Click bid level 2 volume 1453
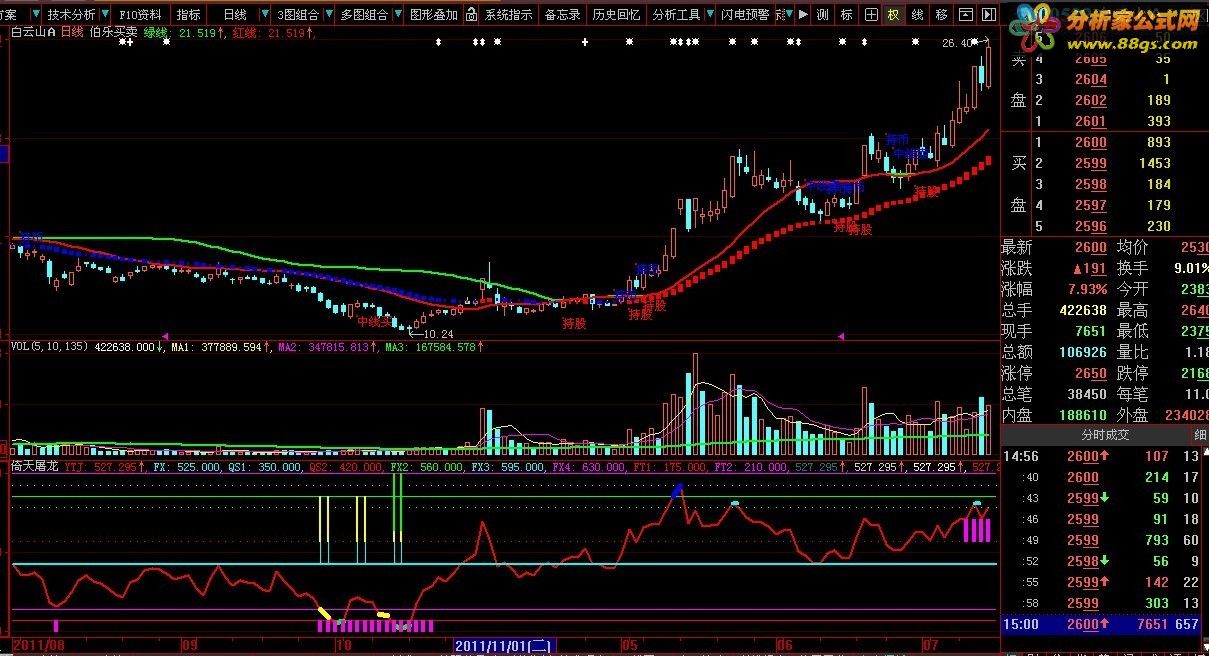Image resolution: width=1209 pixels, height=656 pixels. 1154,163
